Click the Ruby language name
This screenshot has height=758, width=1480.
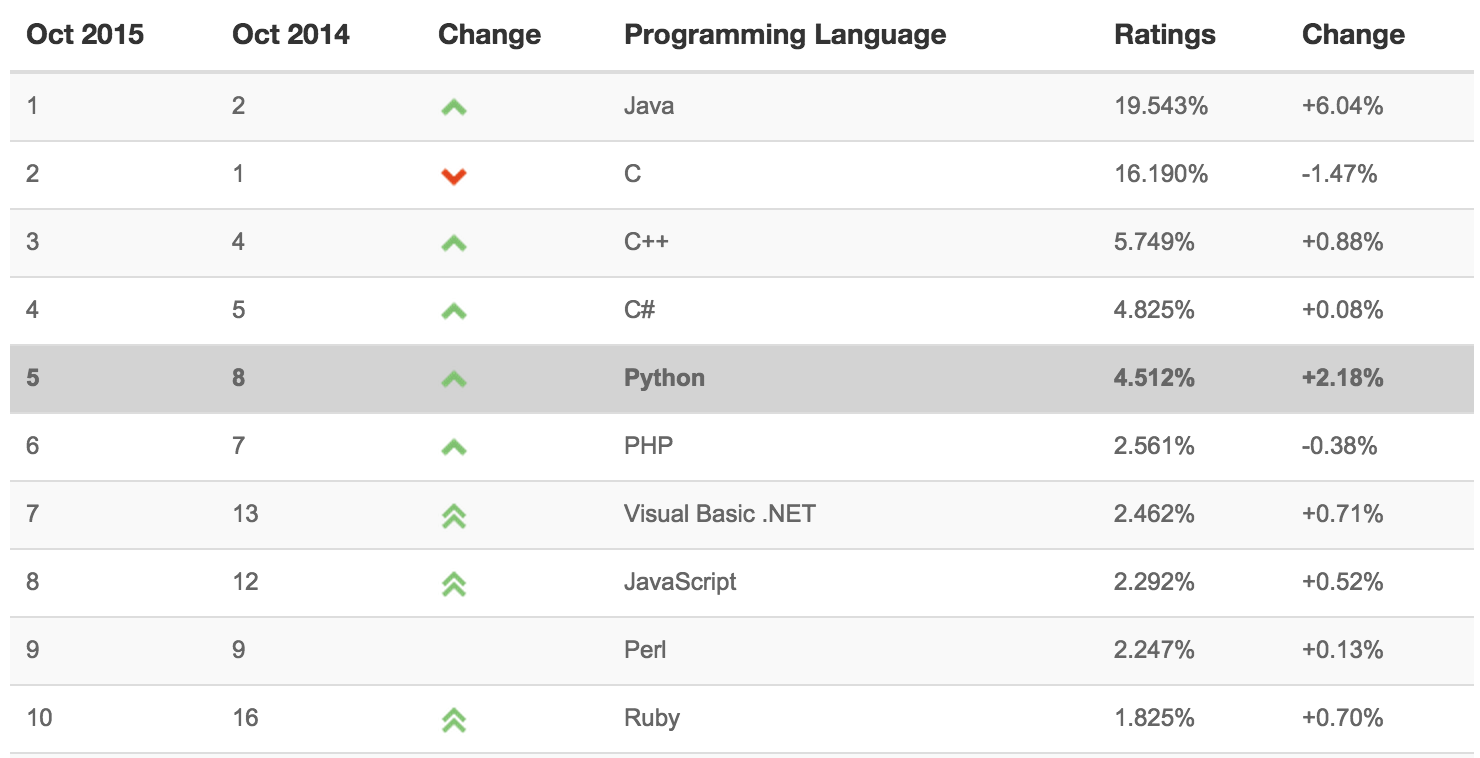tap(651, 718)
